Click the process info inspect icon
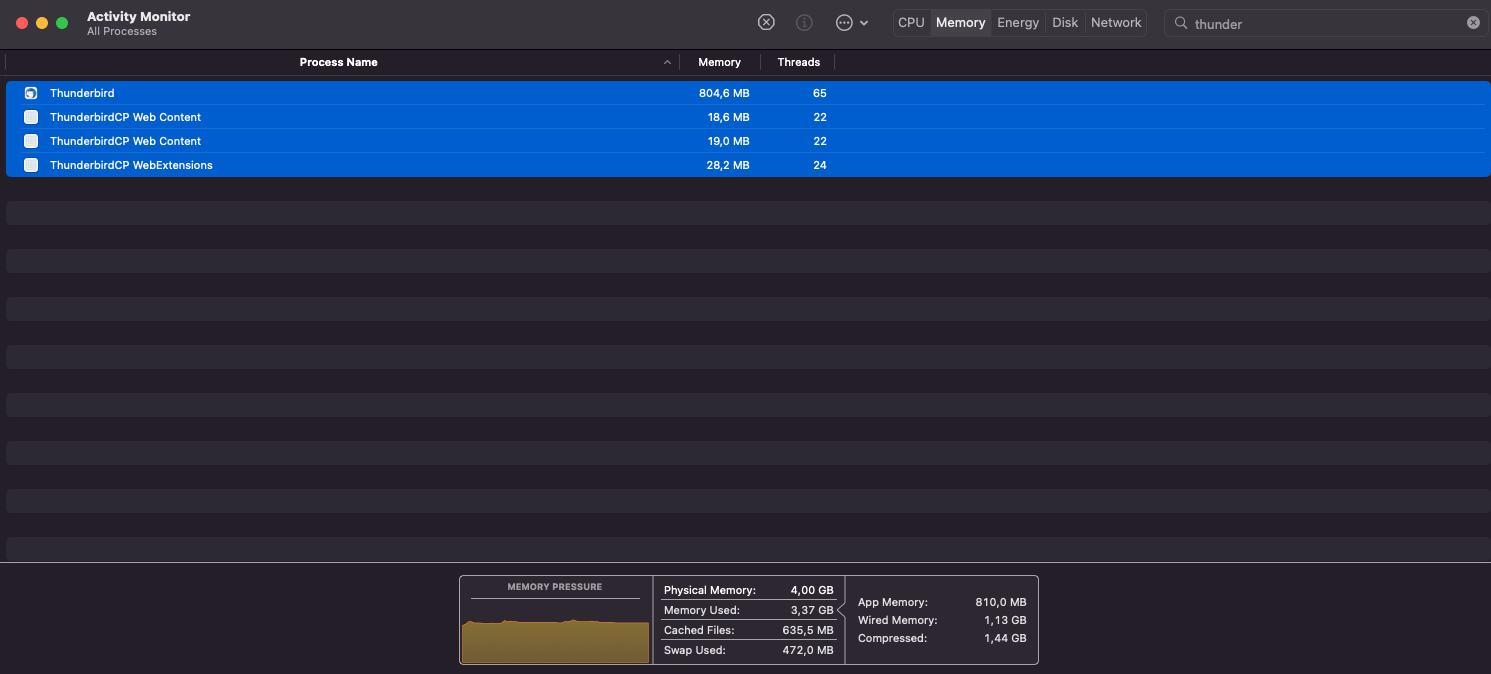The height and width of the screenshot is (674, 1491). [x=804, y=23]
